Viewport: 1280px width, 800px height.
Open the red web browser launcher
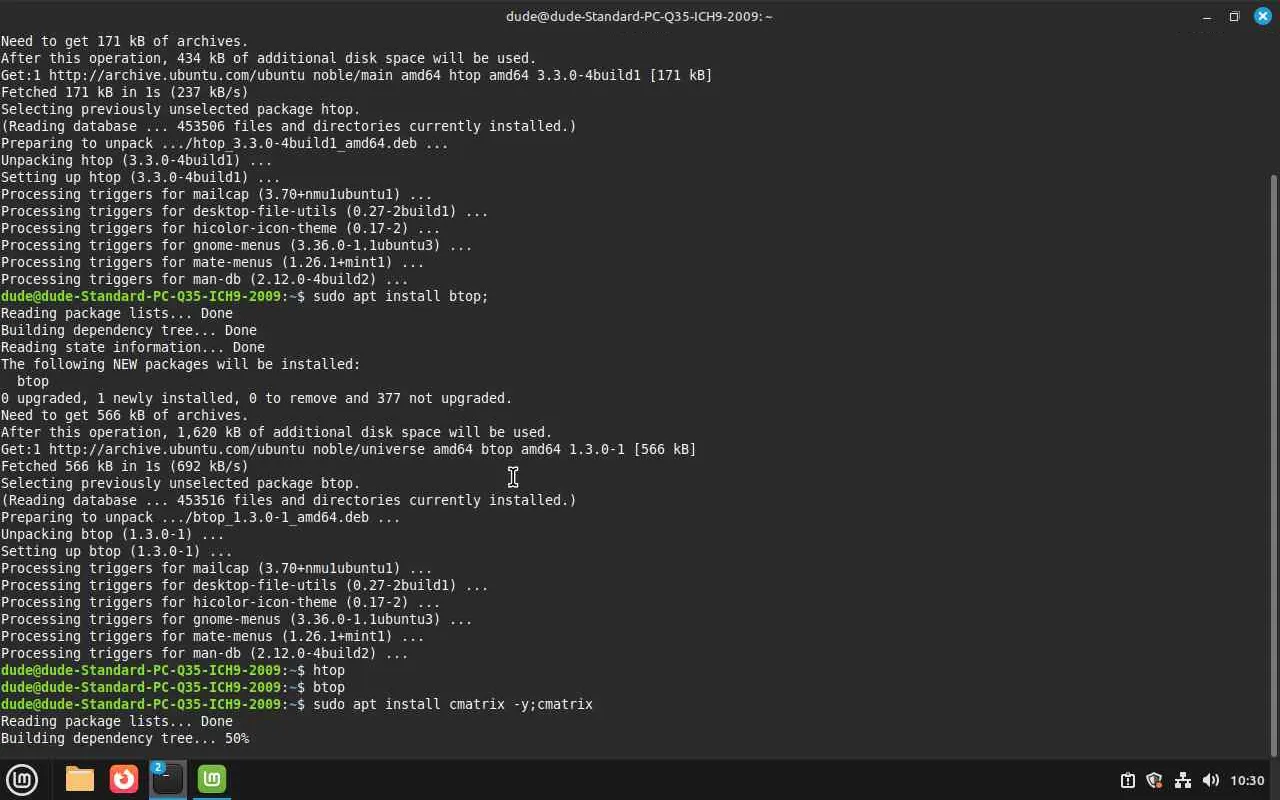(124, 779)
